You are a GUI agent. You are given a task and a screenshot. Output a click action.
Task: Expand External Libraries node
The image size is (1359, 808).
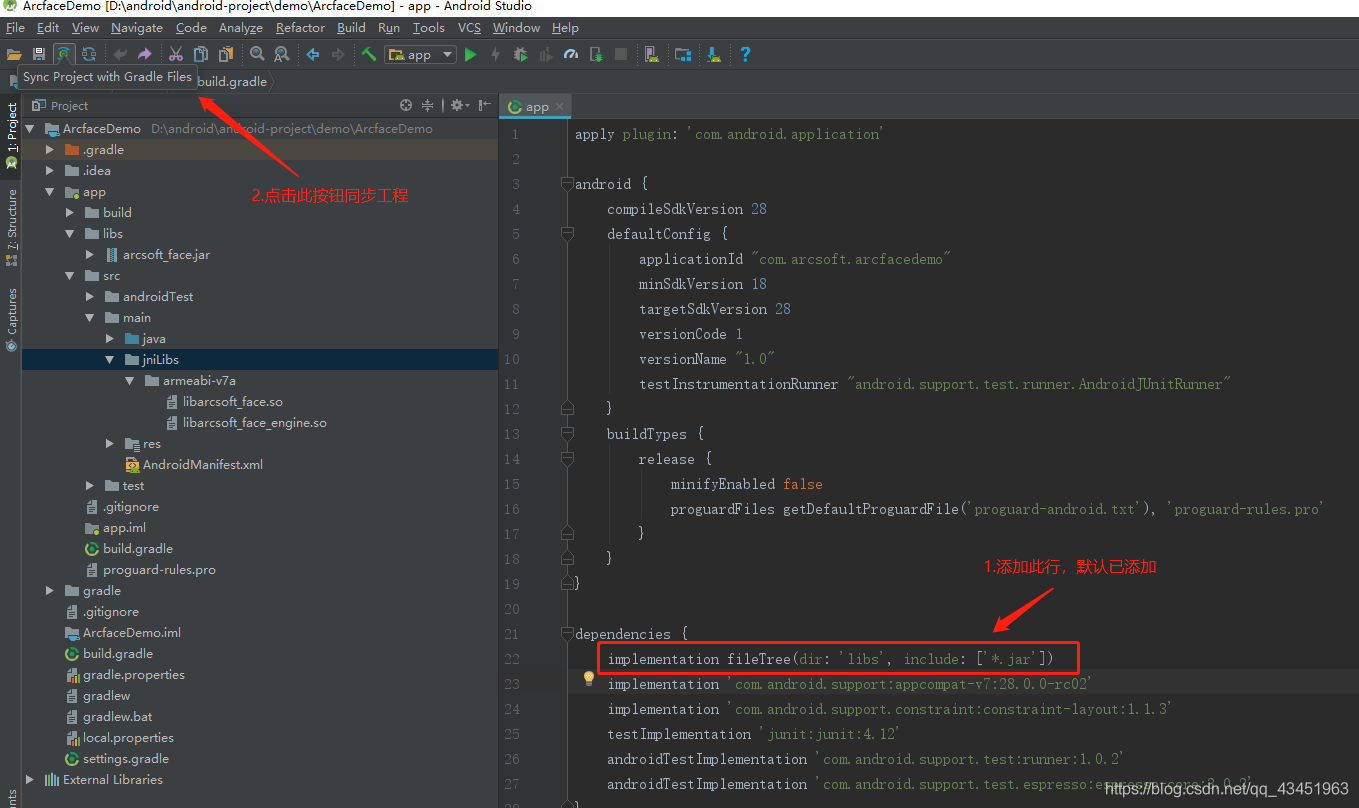pyautogui.click(x=30, y=779)
